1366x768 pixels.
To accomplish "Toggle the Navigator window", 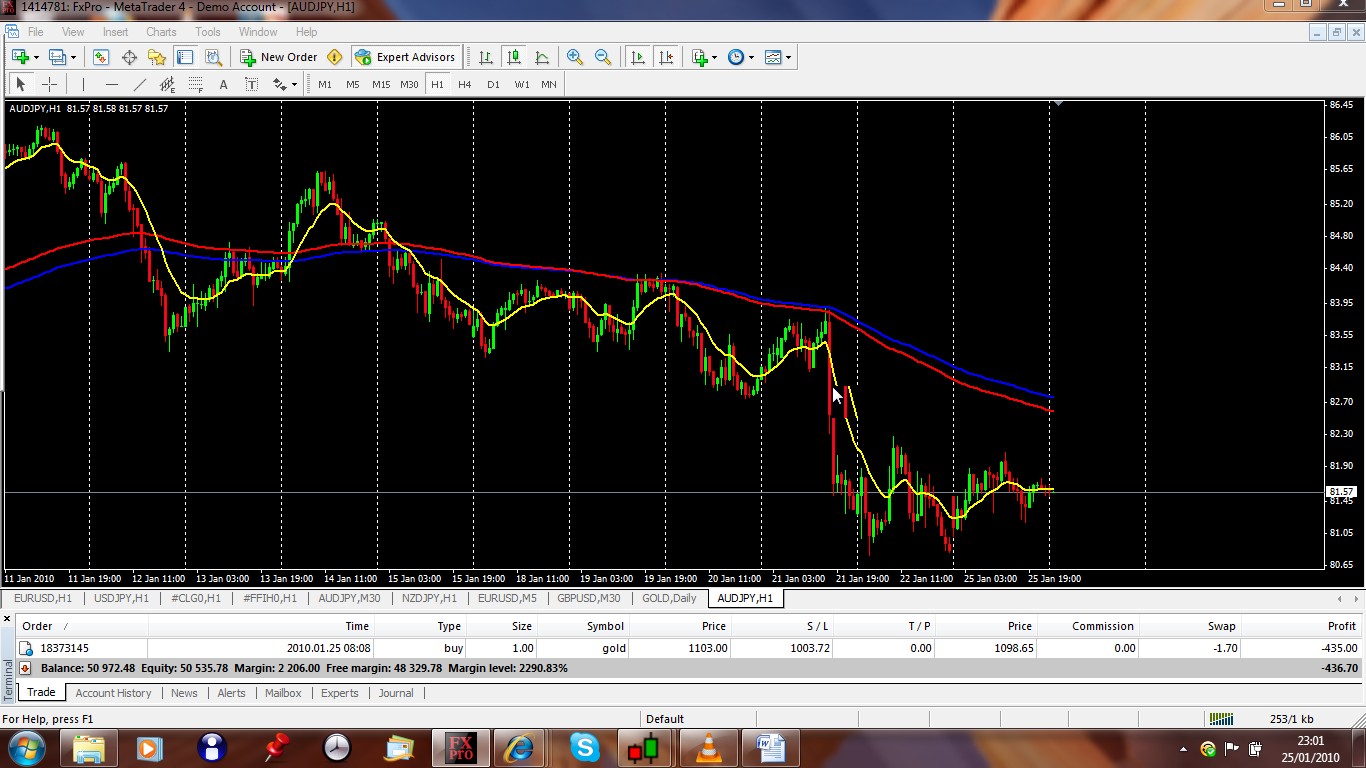I will (157, 57).
